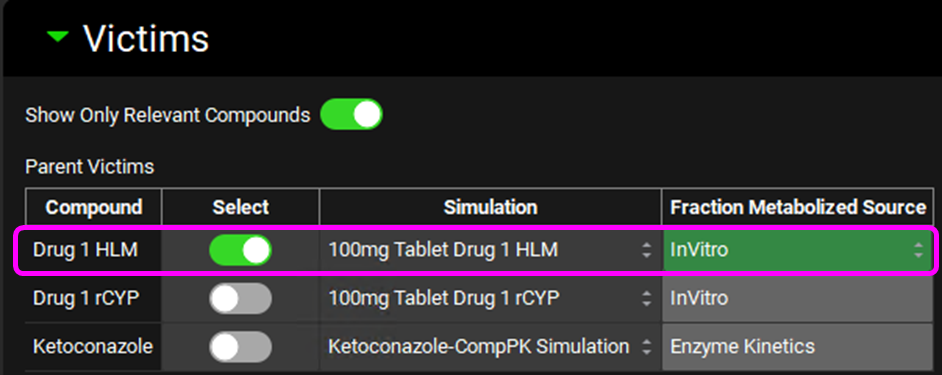942x375 pixels.
Task: Enable the Ketoconazole select toggle
Action: [x=240, y=346]
